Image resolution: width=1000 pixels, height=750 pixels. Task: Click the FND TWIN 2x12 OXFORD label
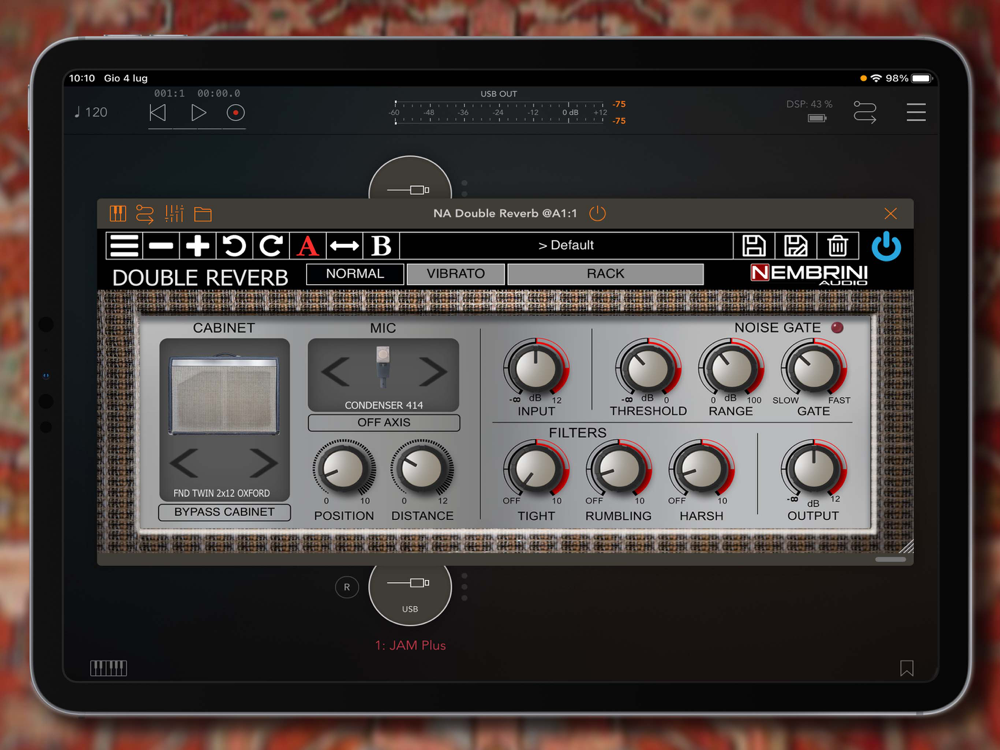pos(221,493)
